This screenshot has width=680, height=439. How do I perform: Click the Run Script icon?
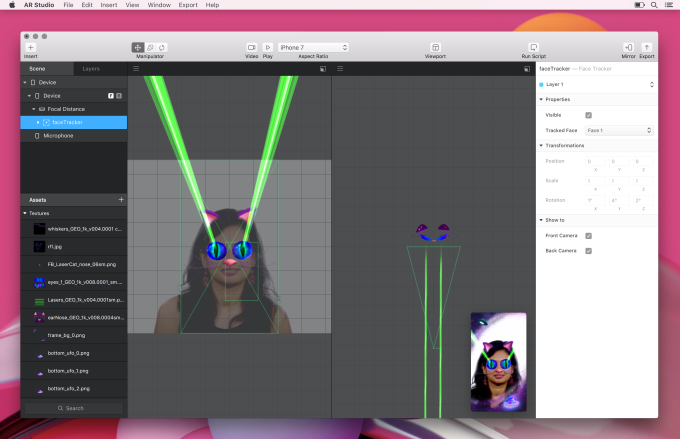click(533, 47)
